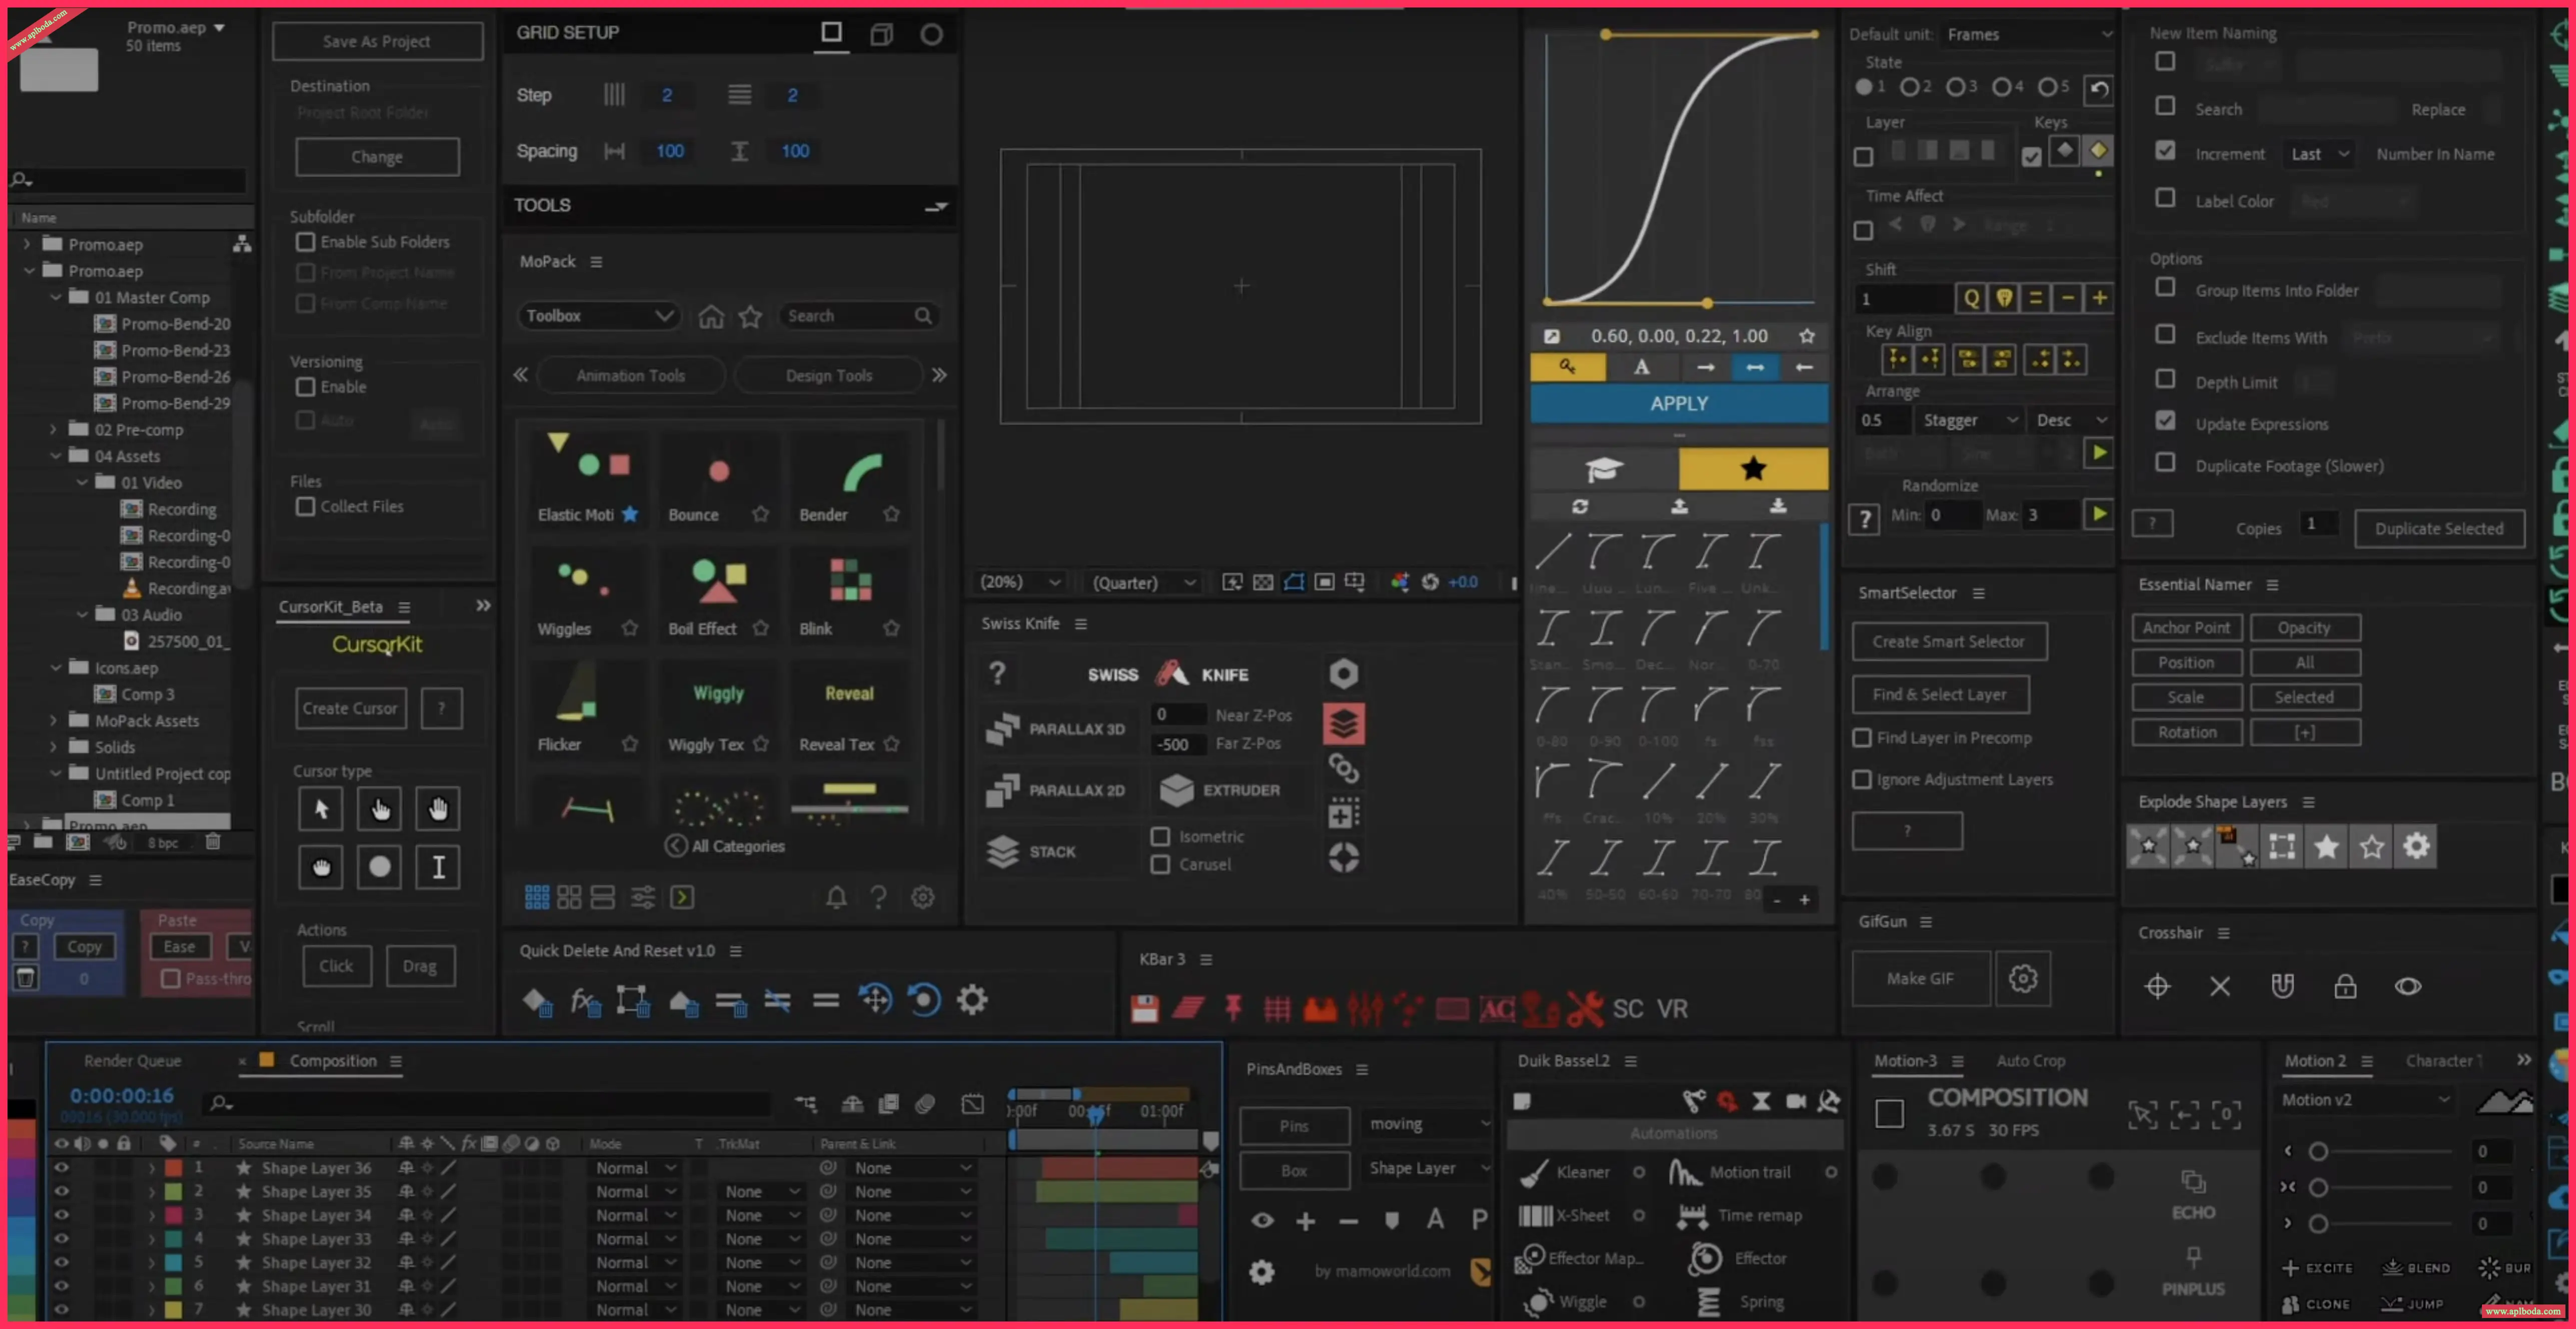Open Mode dropdown for Shape Layer 36
The image size is (2576, 1329).
coord(636,1168)
